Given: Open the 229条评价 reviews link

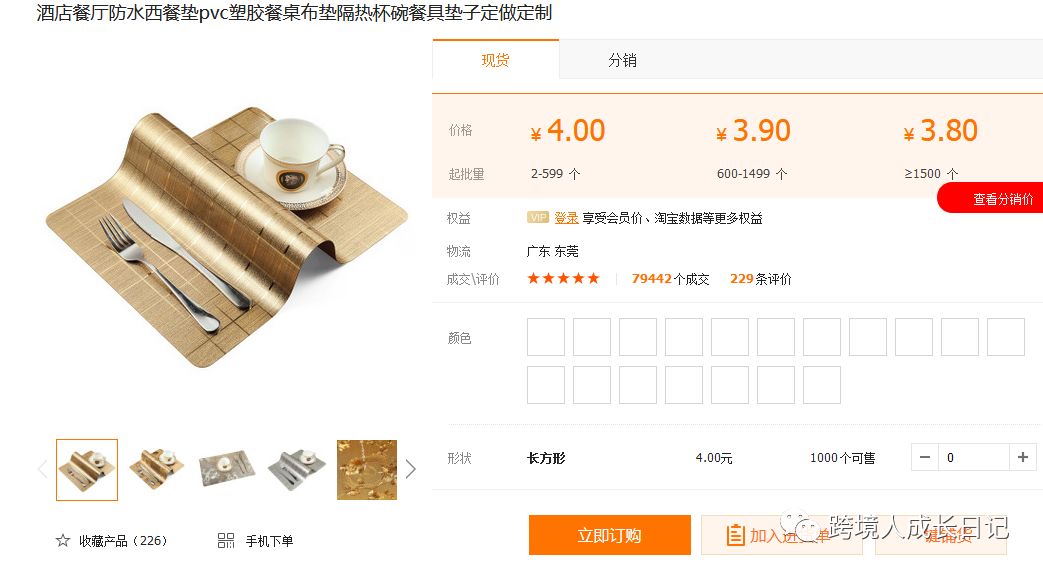Looking at the screenshot, I should [760, 279].
